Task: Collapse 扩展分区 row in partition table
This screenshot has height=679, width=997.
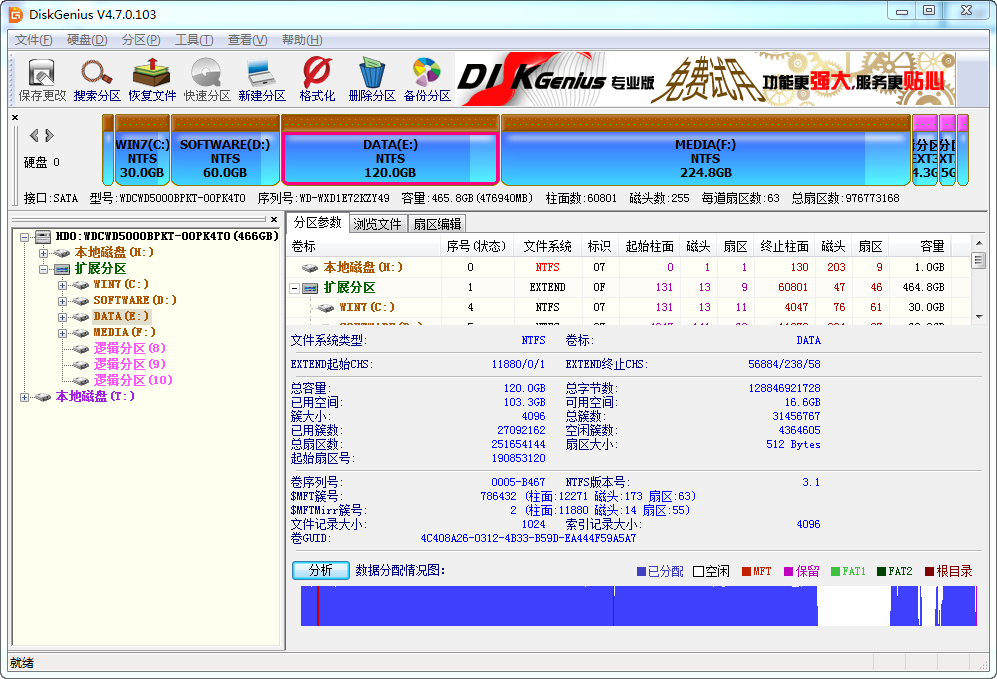Action: (295, 288)
